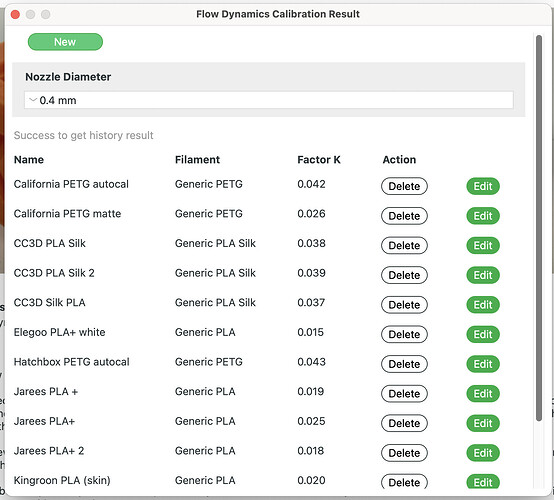Click Factor K value 0.025
Image resolution: width=554 pixels, height=500 pixels.
tap(311, 421)
